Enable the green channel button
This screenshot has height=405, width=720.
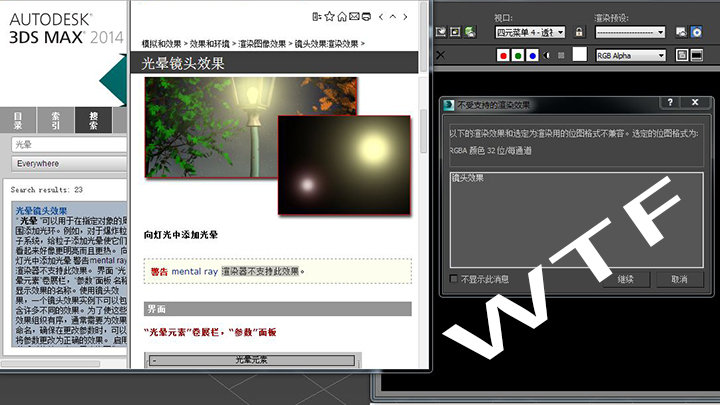pos(518,56)
